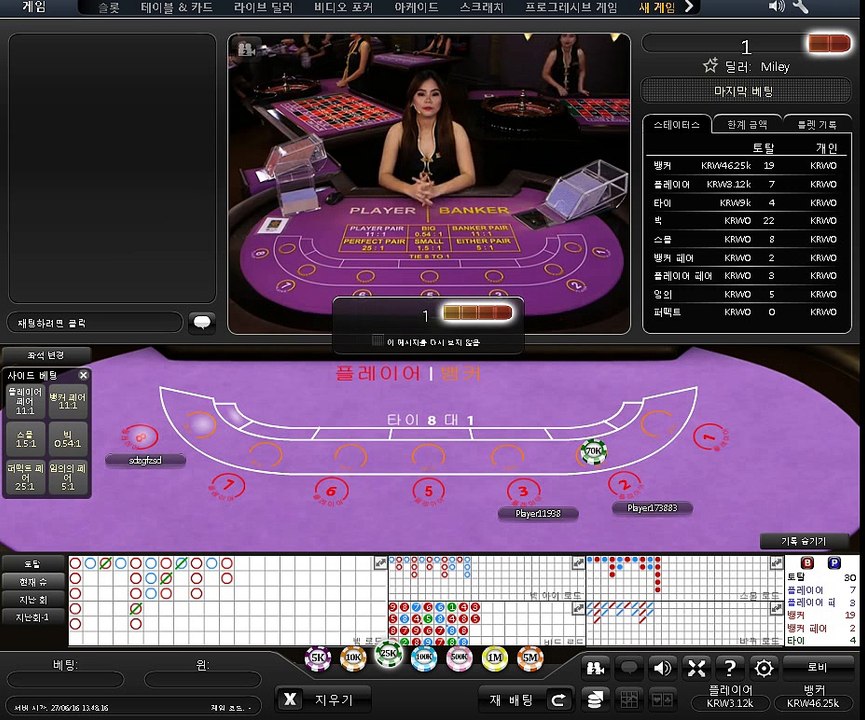Viewport: 865px width, 720px height.
Task: Check the don't show message again box
Action: [x=377, y=341]
